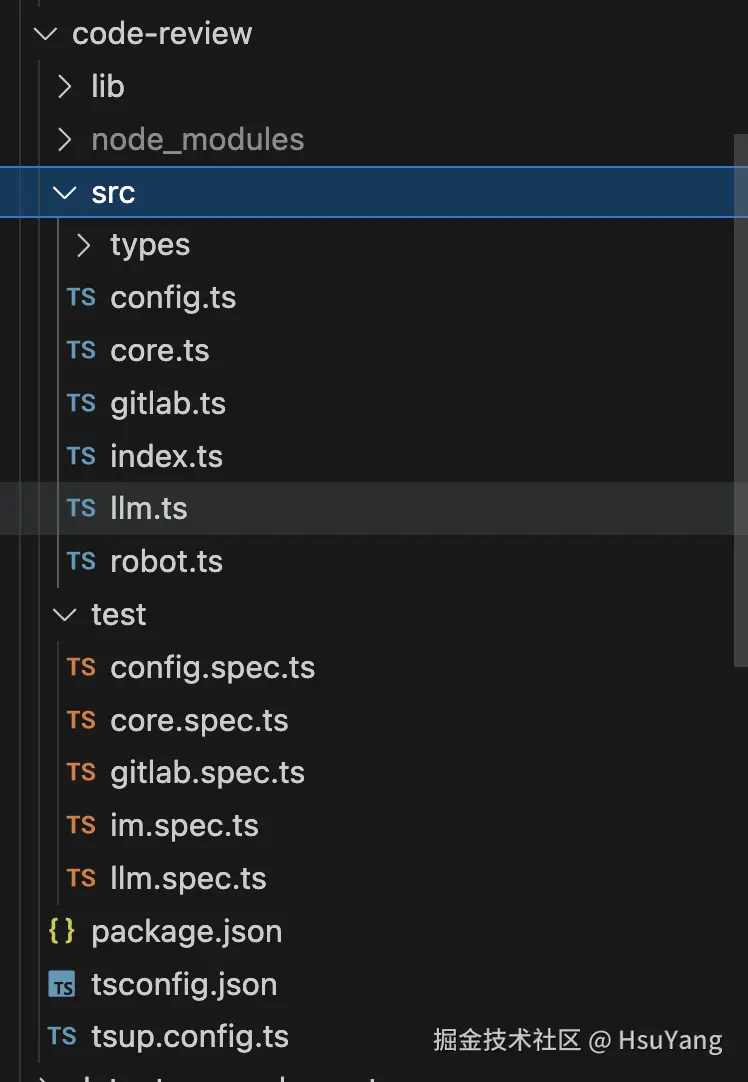
Task: Collapse the code-review root folder
Action: tap(46, 34)
